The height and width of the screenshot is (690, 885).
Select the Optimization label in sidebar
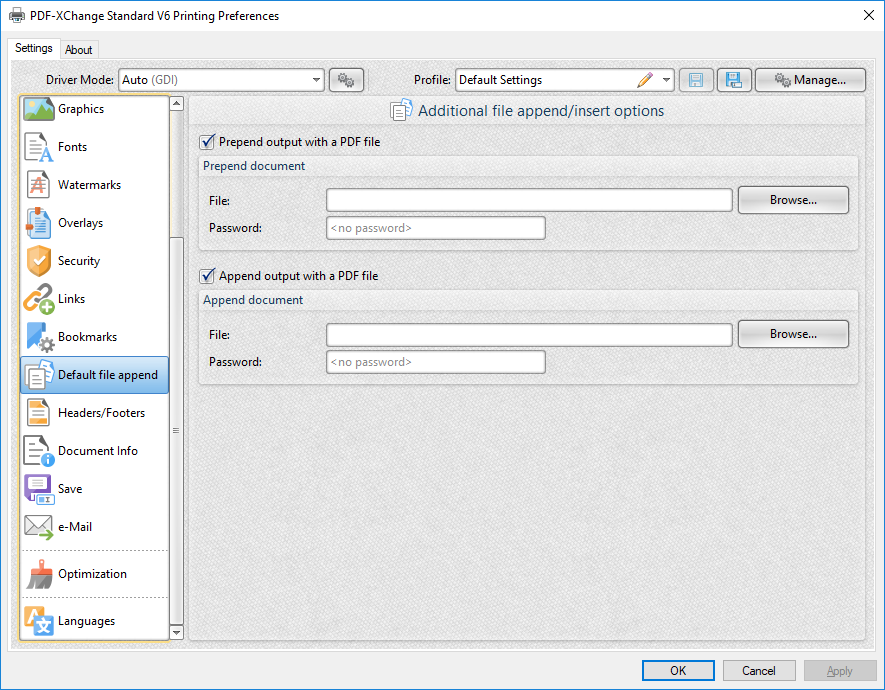(x=93, y=574)
